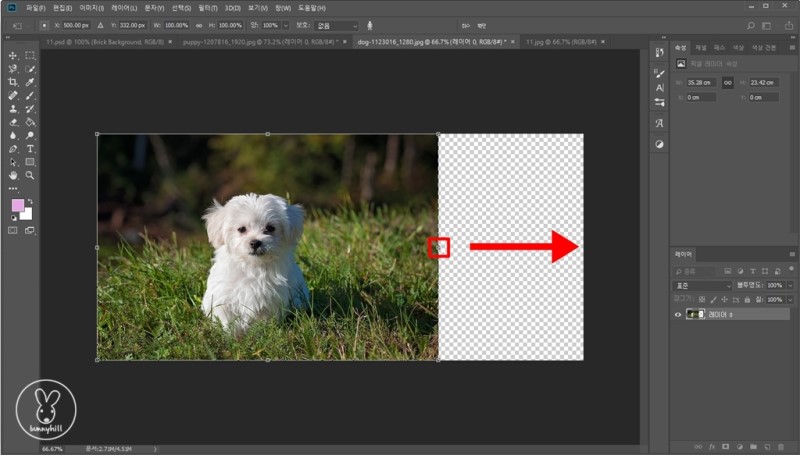
Task: Select the Zoom magnifier tool
Action: pos(30,175)
